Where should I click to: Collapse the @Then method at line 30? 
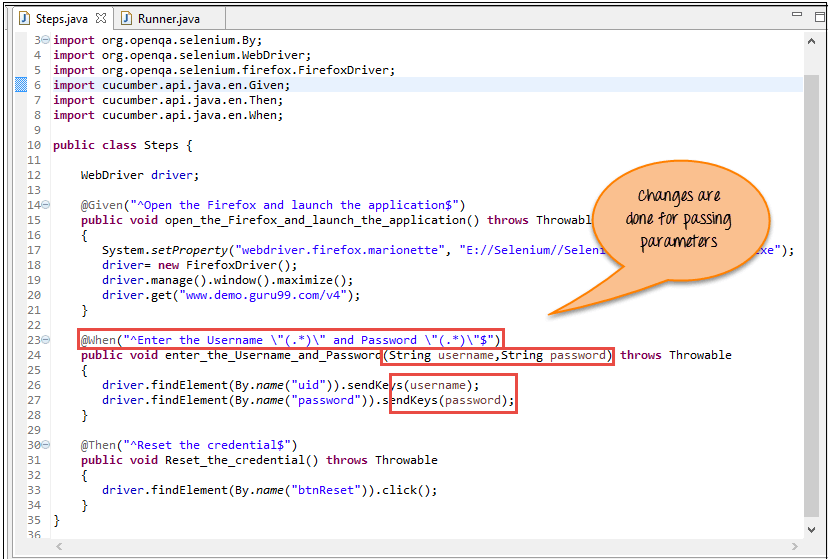coord(46,445)
